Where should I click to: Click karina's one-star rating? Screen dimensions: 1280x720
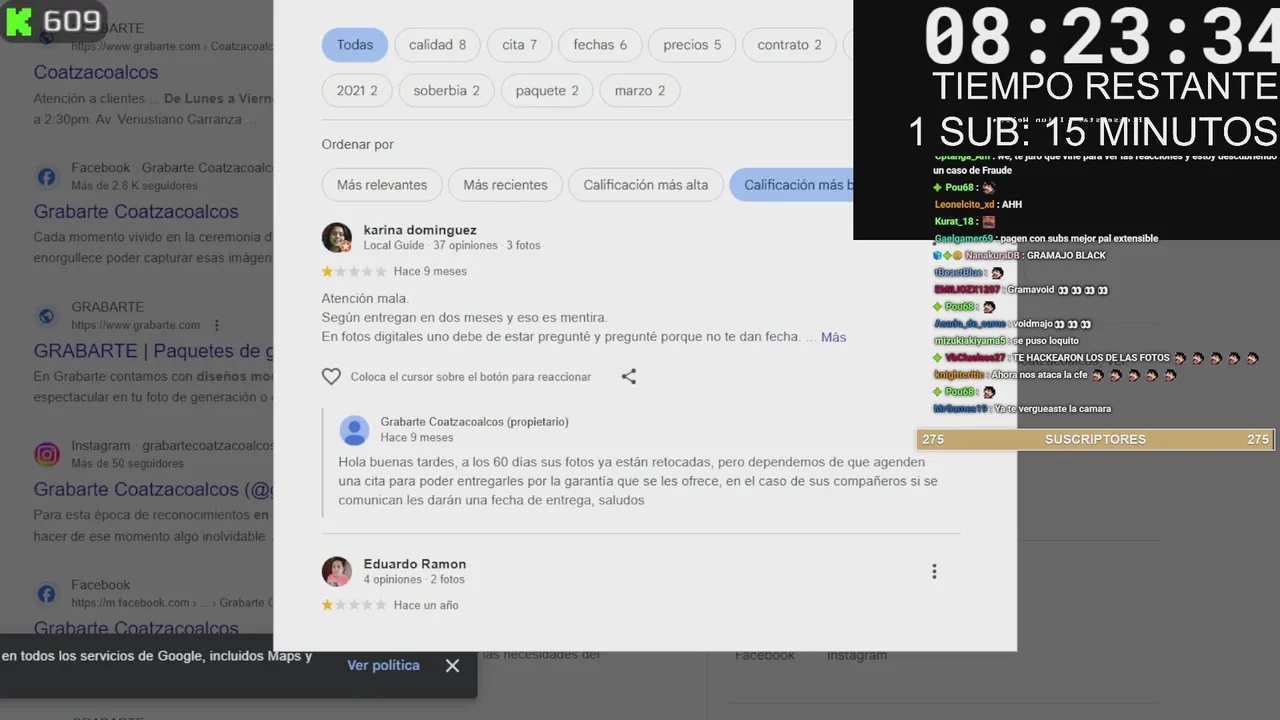353,271
